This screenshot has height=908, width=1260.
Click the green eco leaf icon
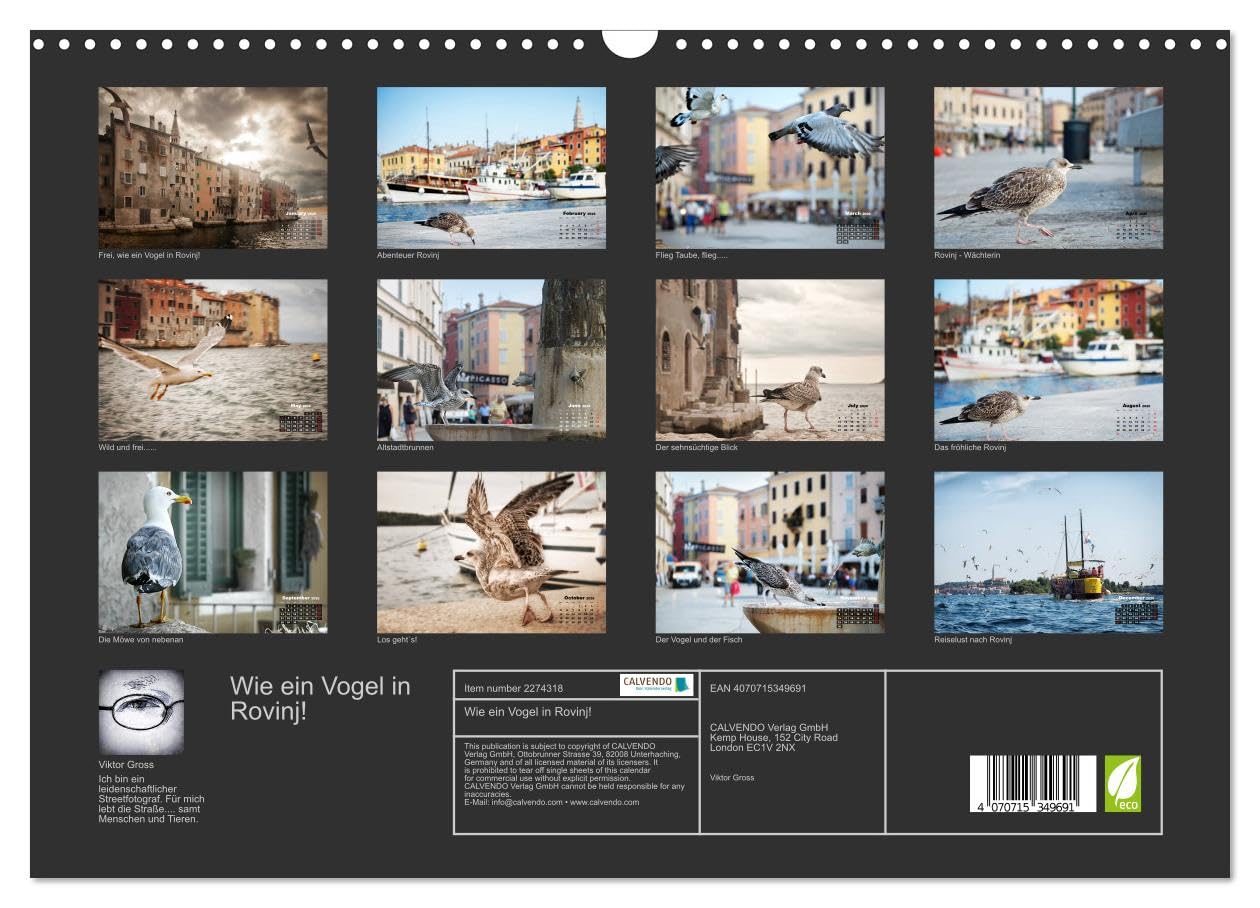click(x=1122, y=783)
